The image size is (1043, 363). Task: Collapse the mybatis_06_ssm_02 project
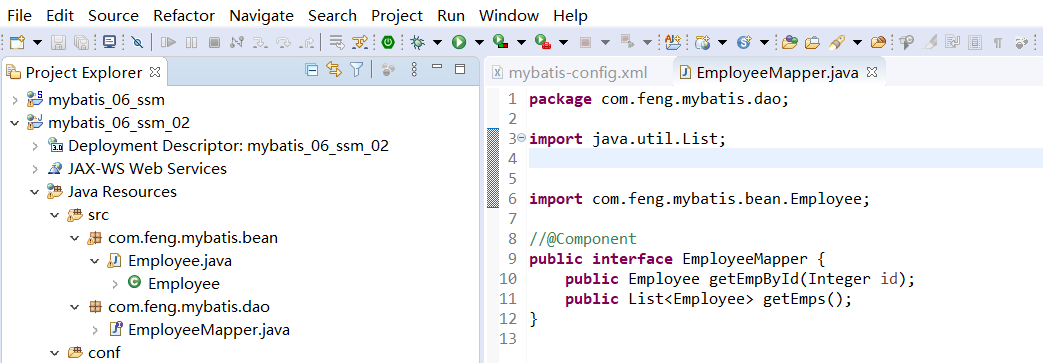pyautogui.click(x=15, y=123)
